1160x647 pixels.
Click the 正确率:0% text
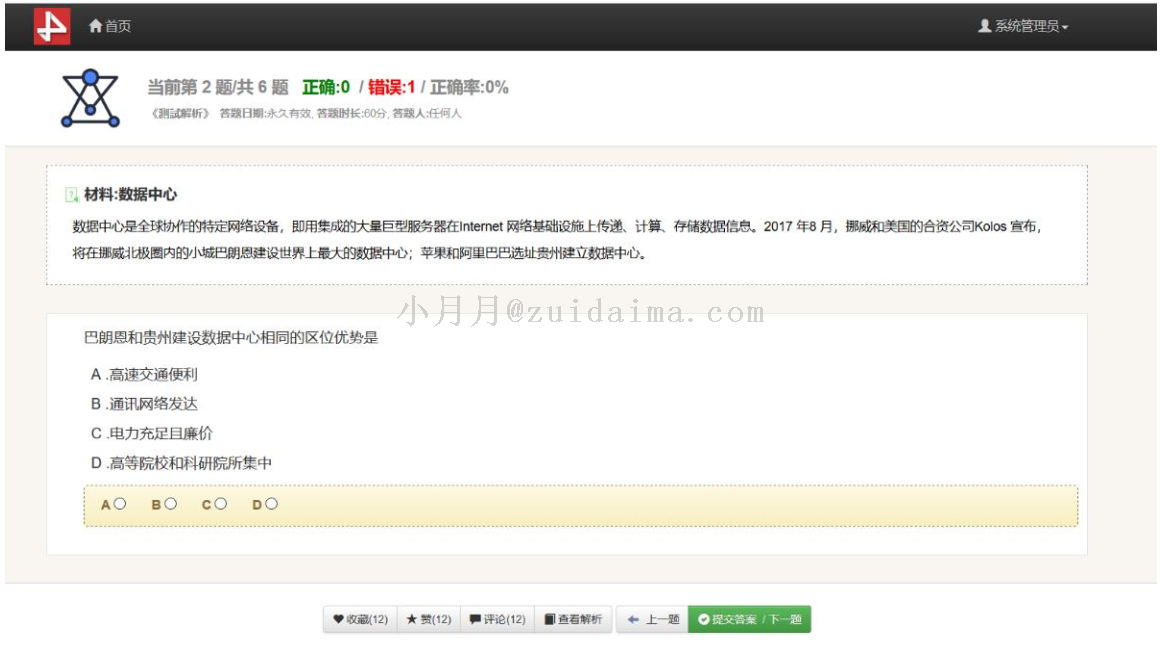pos(470,87)
